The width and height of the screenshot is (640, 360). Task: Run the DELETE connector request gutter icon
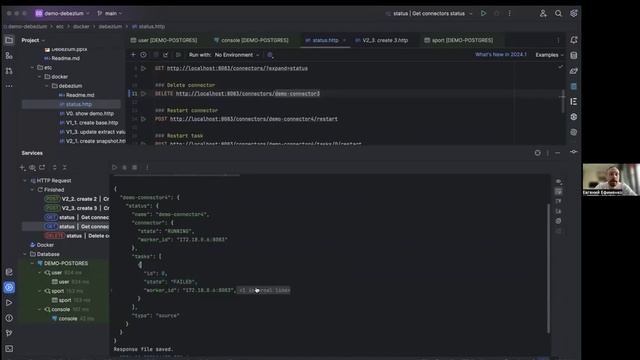(143, 93)
